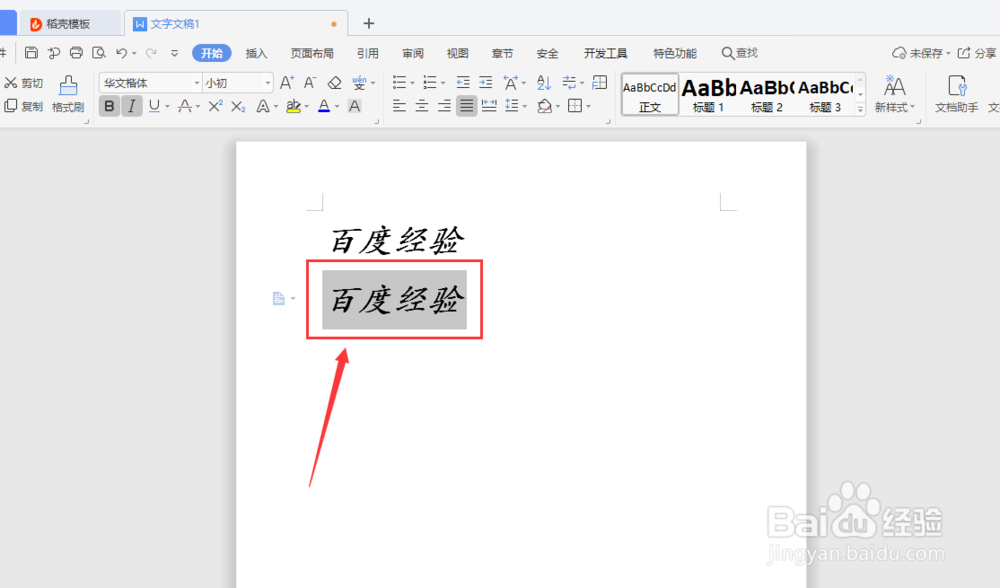Toggle the numbered list button
Screen dimensions: 1000x588
tap(430, 82)
